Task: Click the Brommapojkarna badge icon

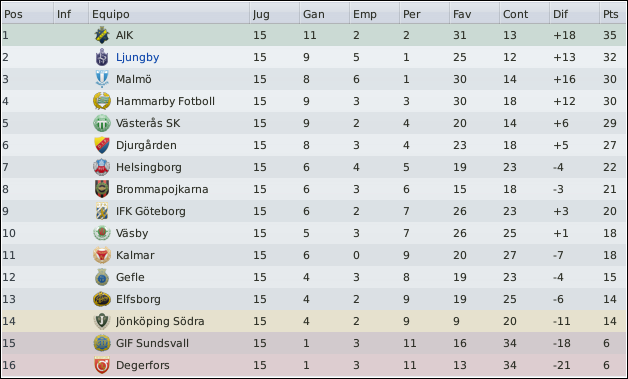Action: click(102, 189)
